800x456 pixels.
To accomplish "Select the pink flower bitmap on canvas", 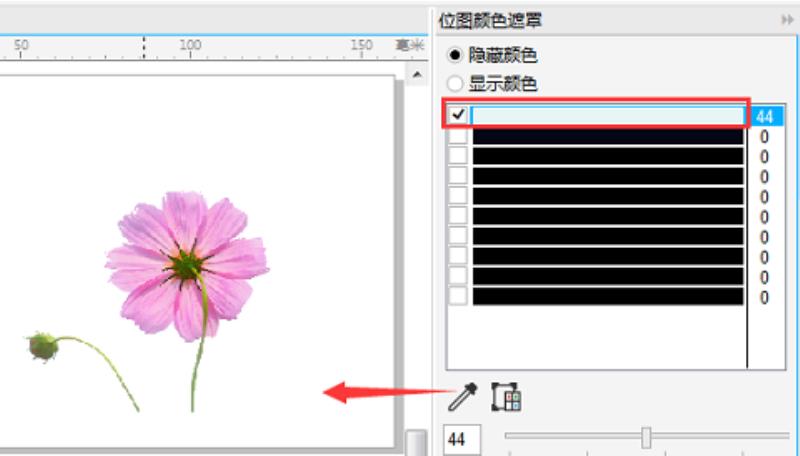I will point(187,266).
